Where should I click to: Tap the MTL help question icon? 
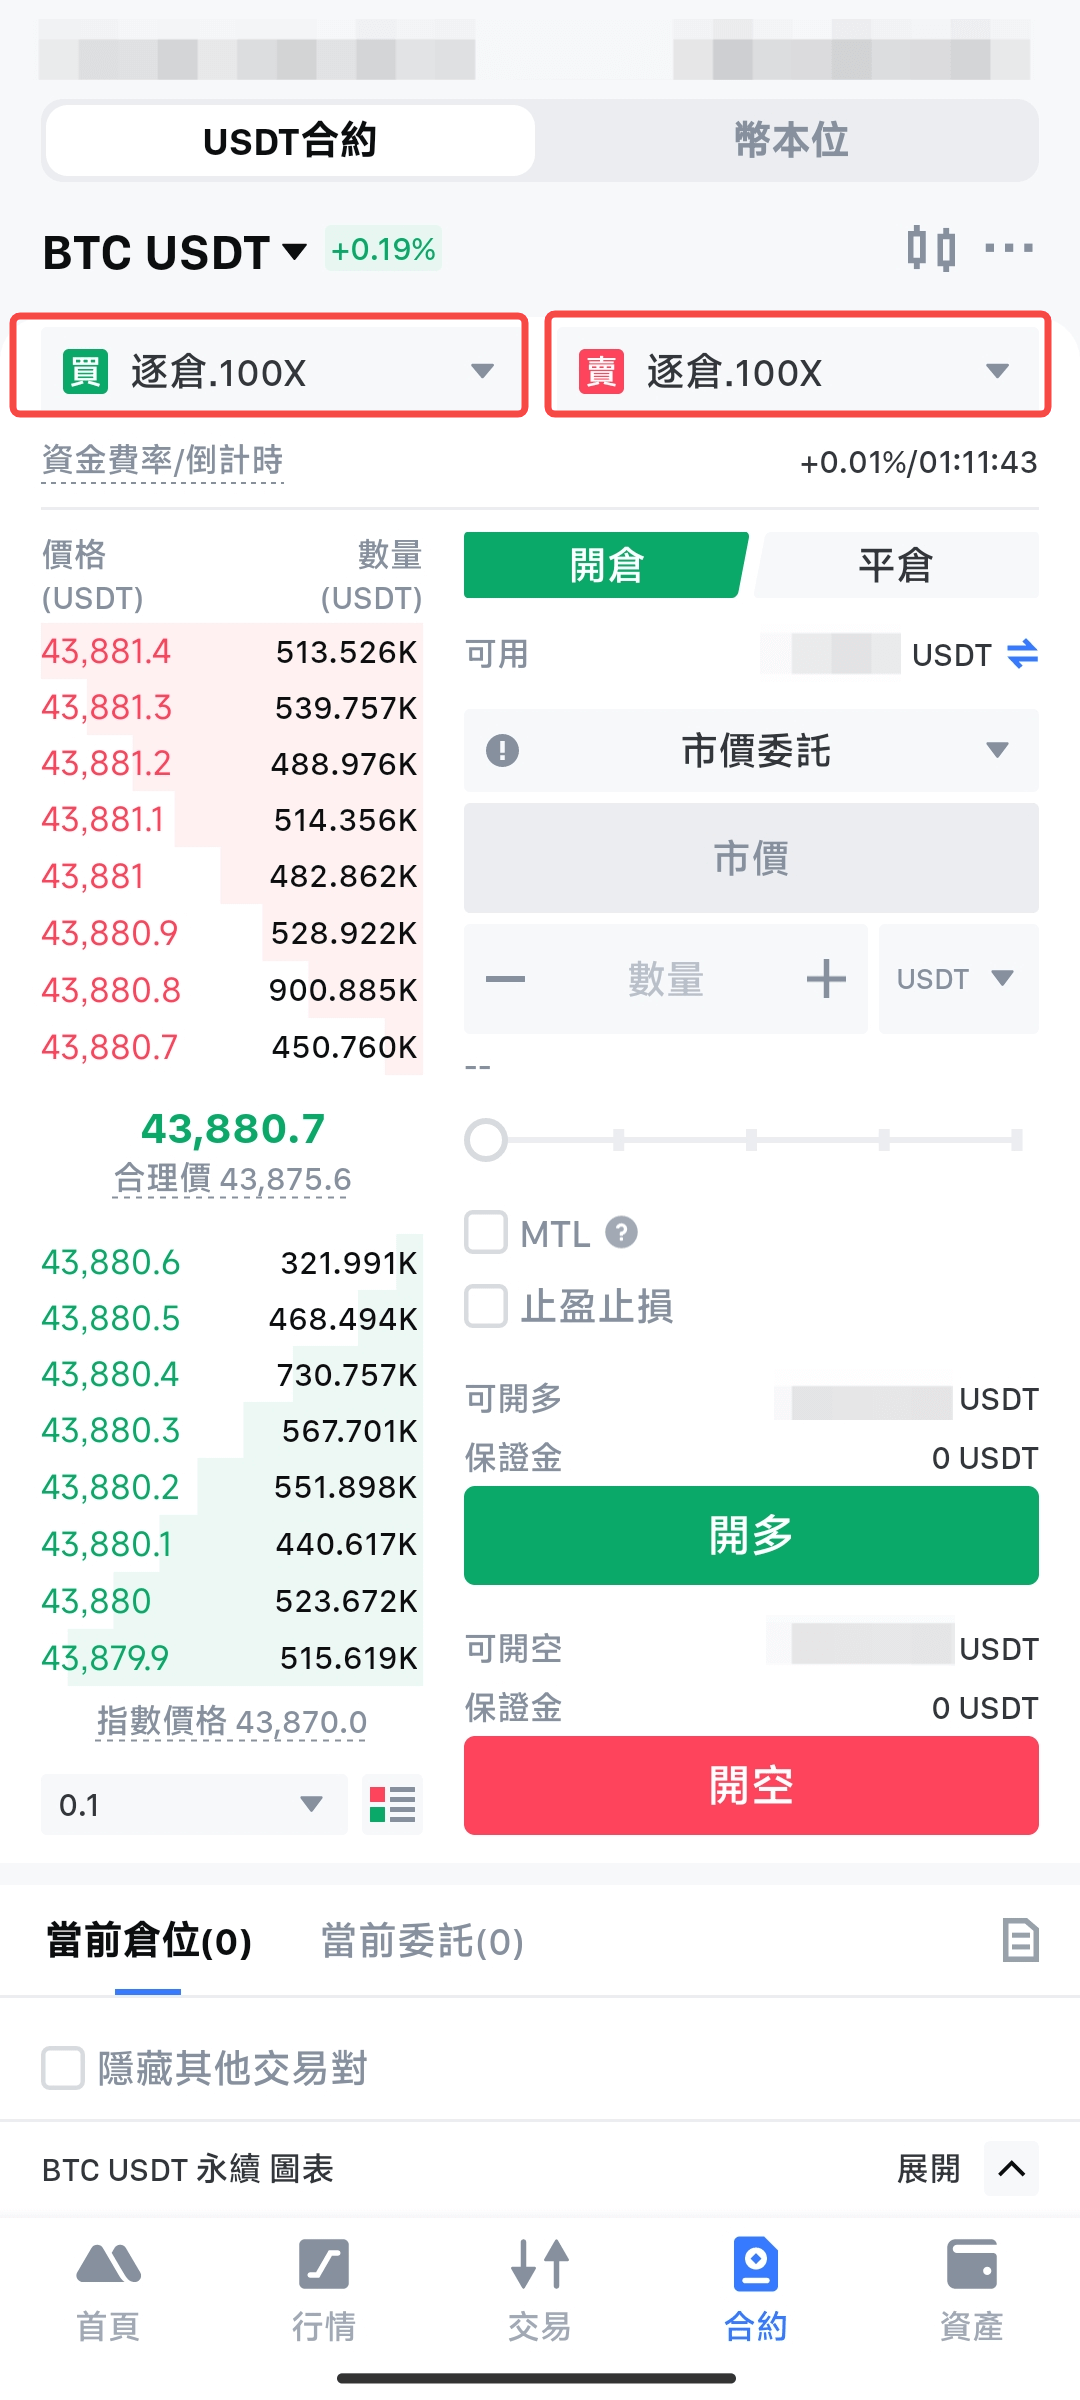(621, 1233)
